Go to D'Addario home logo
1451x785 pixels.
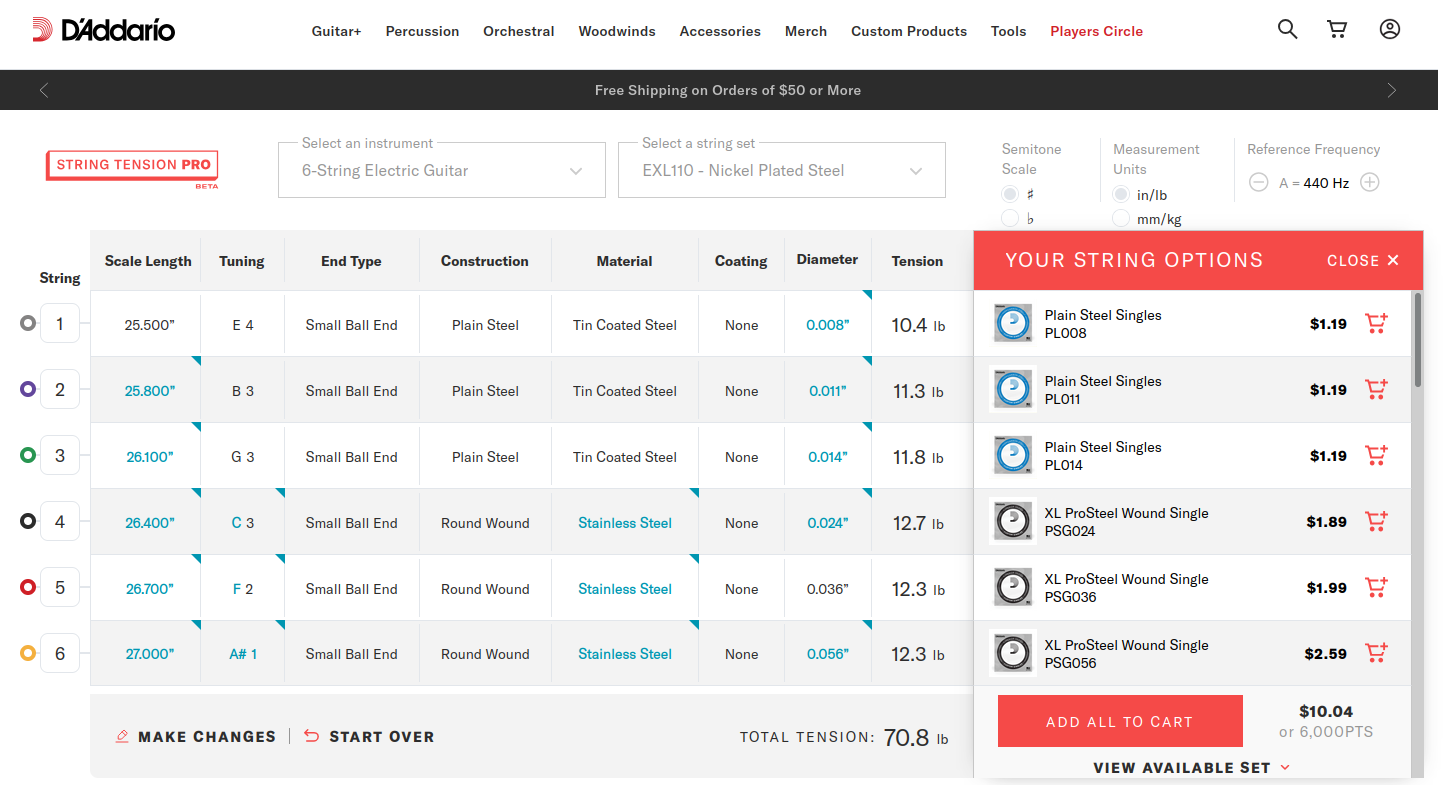click(103, 30)
